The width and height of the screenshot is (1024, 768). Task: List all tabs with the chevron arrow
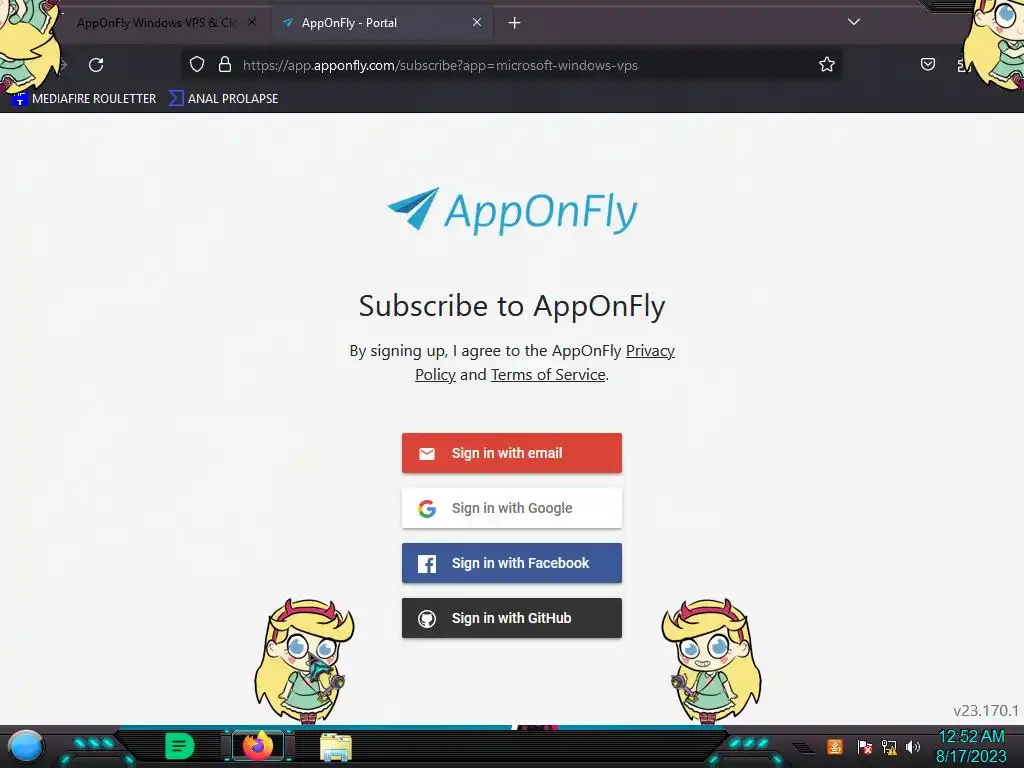tap(854, 22)
